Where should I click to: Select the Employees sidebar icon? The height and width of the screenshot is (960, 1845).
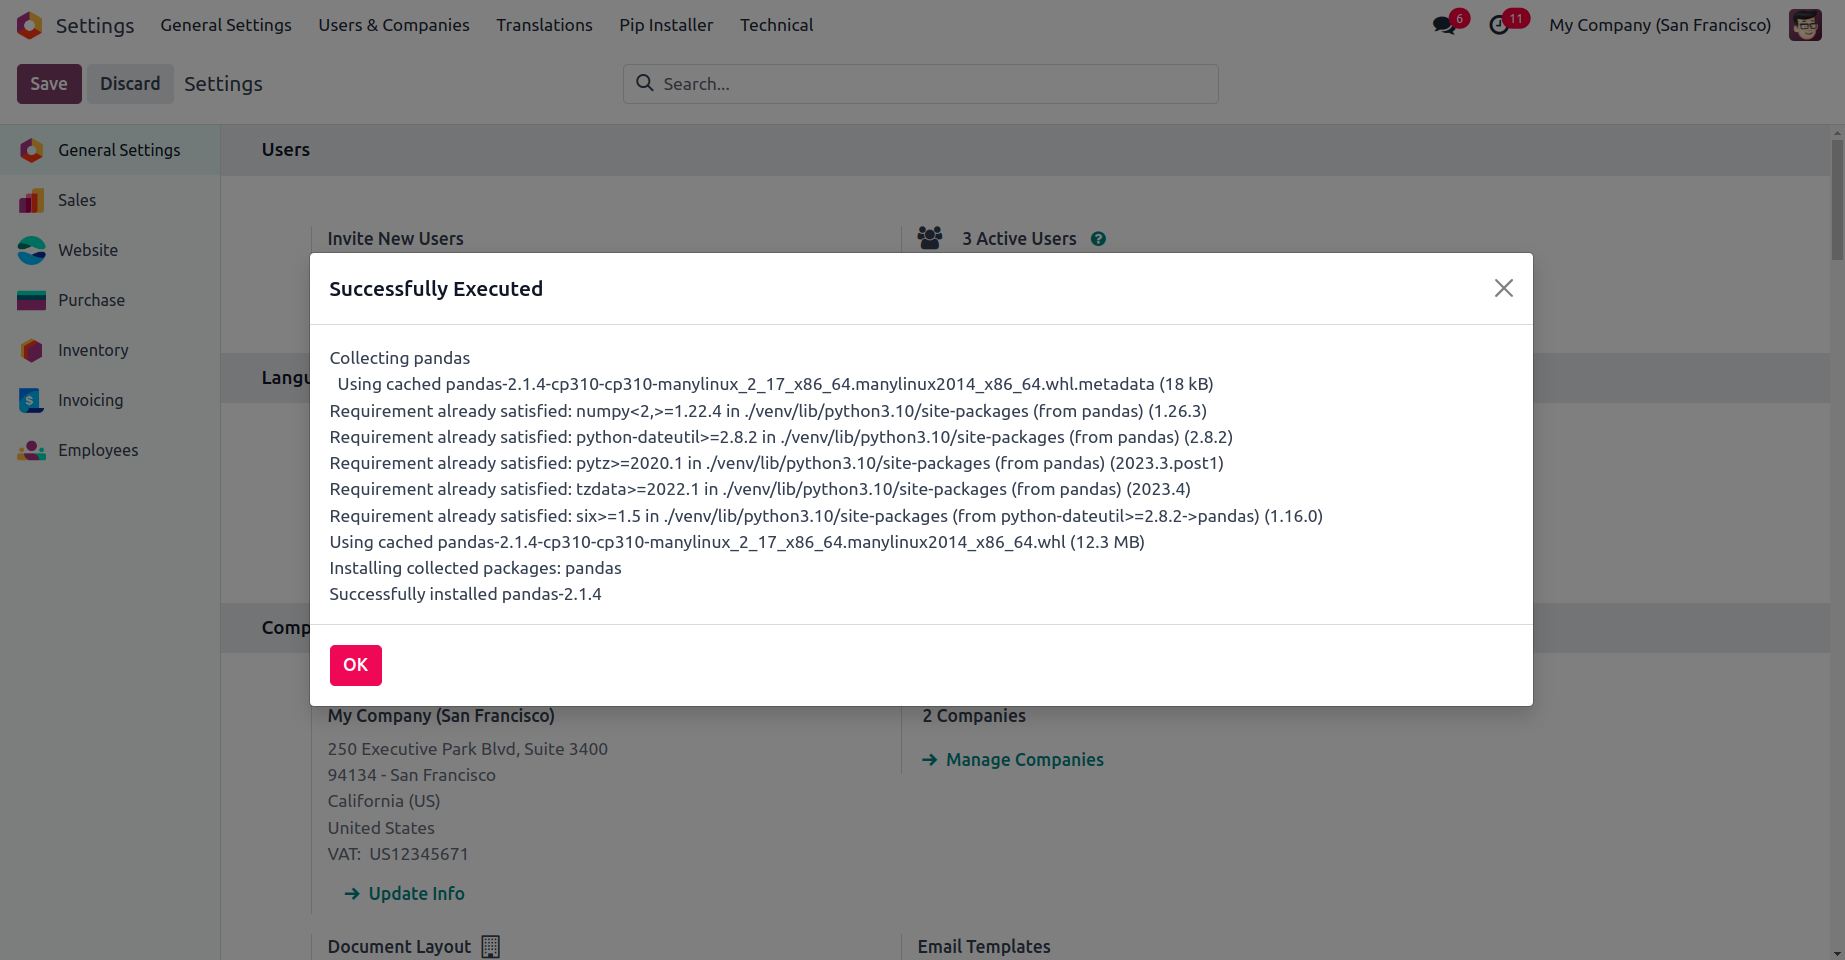(32, 450)
